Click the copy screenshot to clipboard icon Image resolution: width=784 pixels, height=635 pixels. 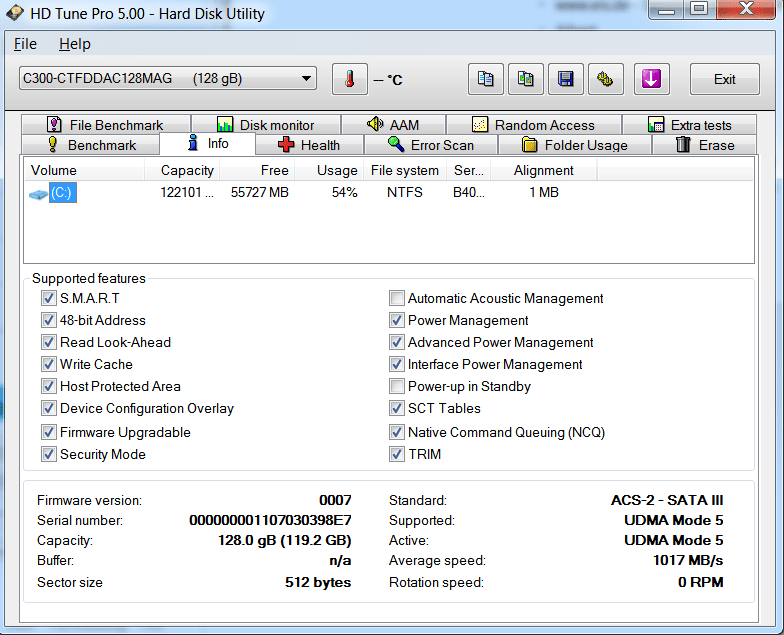[526, 79]
